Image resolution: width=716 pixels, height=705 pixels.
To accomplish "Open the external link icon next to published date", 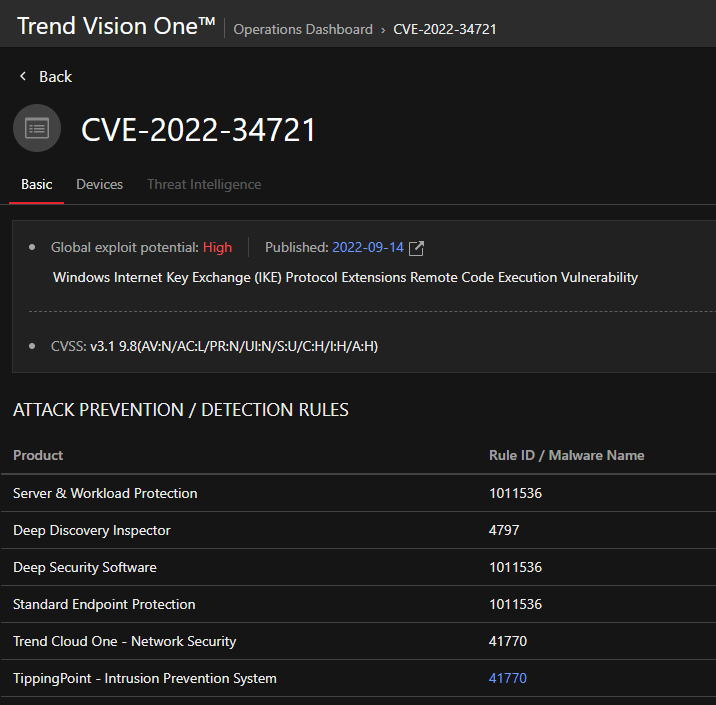I will 417,248.
